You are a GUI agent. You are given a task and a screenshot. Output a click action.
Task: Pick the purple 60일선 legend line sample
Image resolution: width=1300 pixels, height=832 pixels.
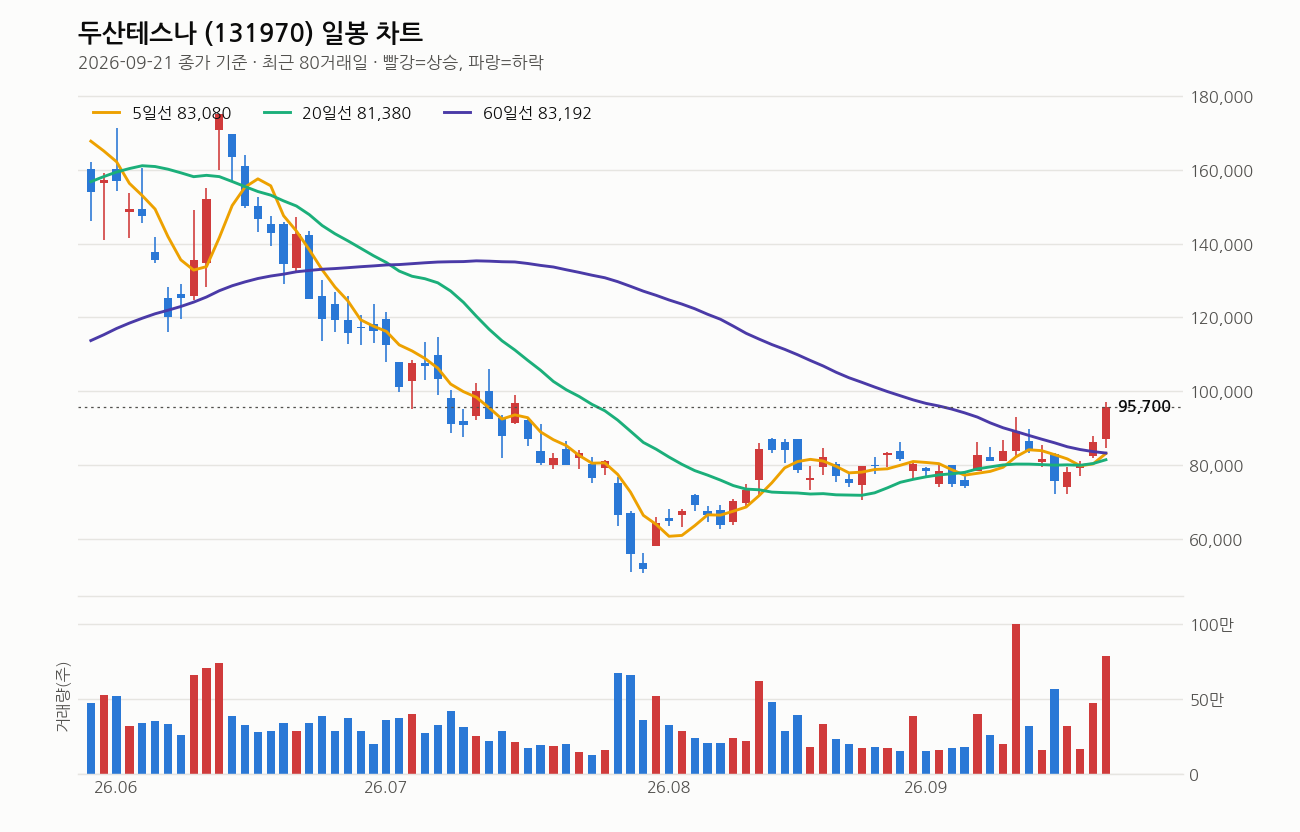pyautogui.click(x=458, y=113)
